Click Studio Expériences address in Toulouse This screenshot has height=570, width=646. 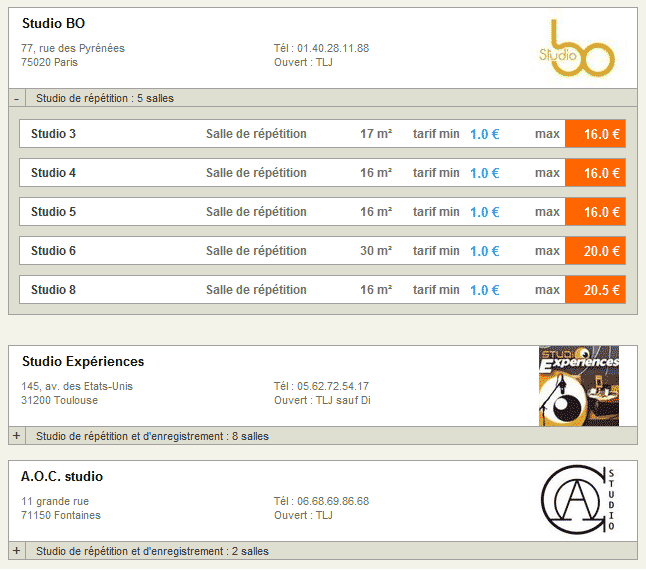(x=76, y=393)
